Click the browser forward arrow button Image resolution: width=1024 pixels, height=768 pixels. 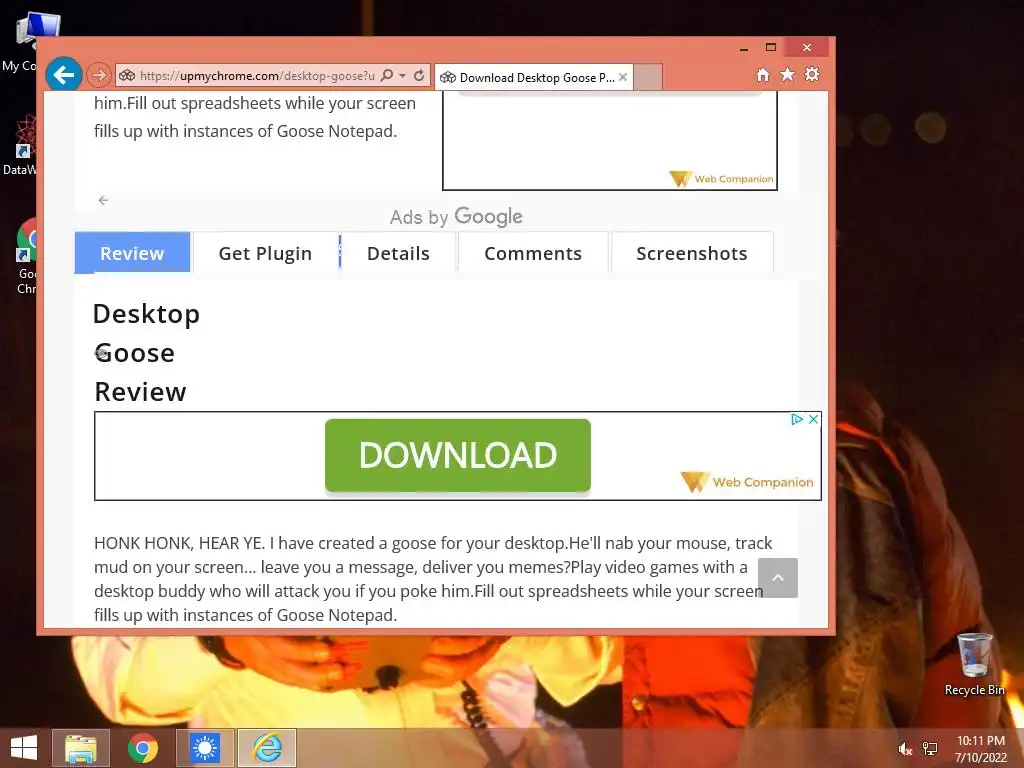[99, 75]
